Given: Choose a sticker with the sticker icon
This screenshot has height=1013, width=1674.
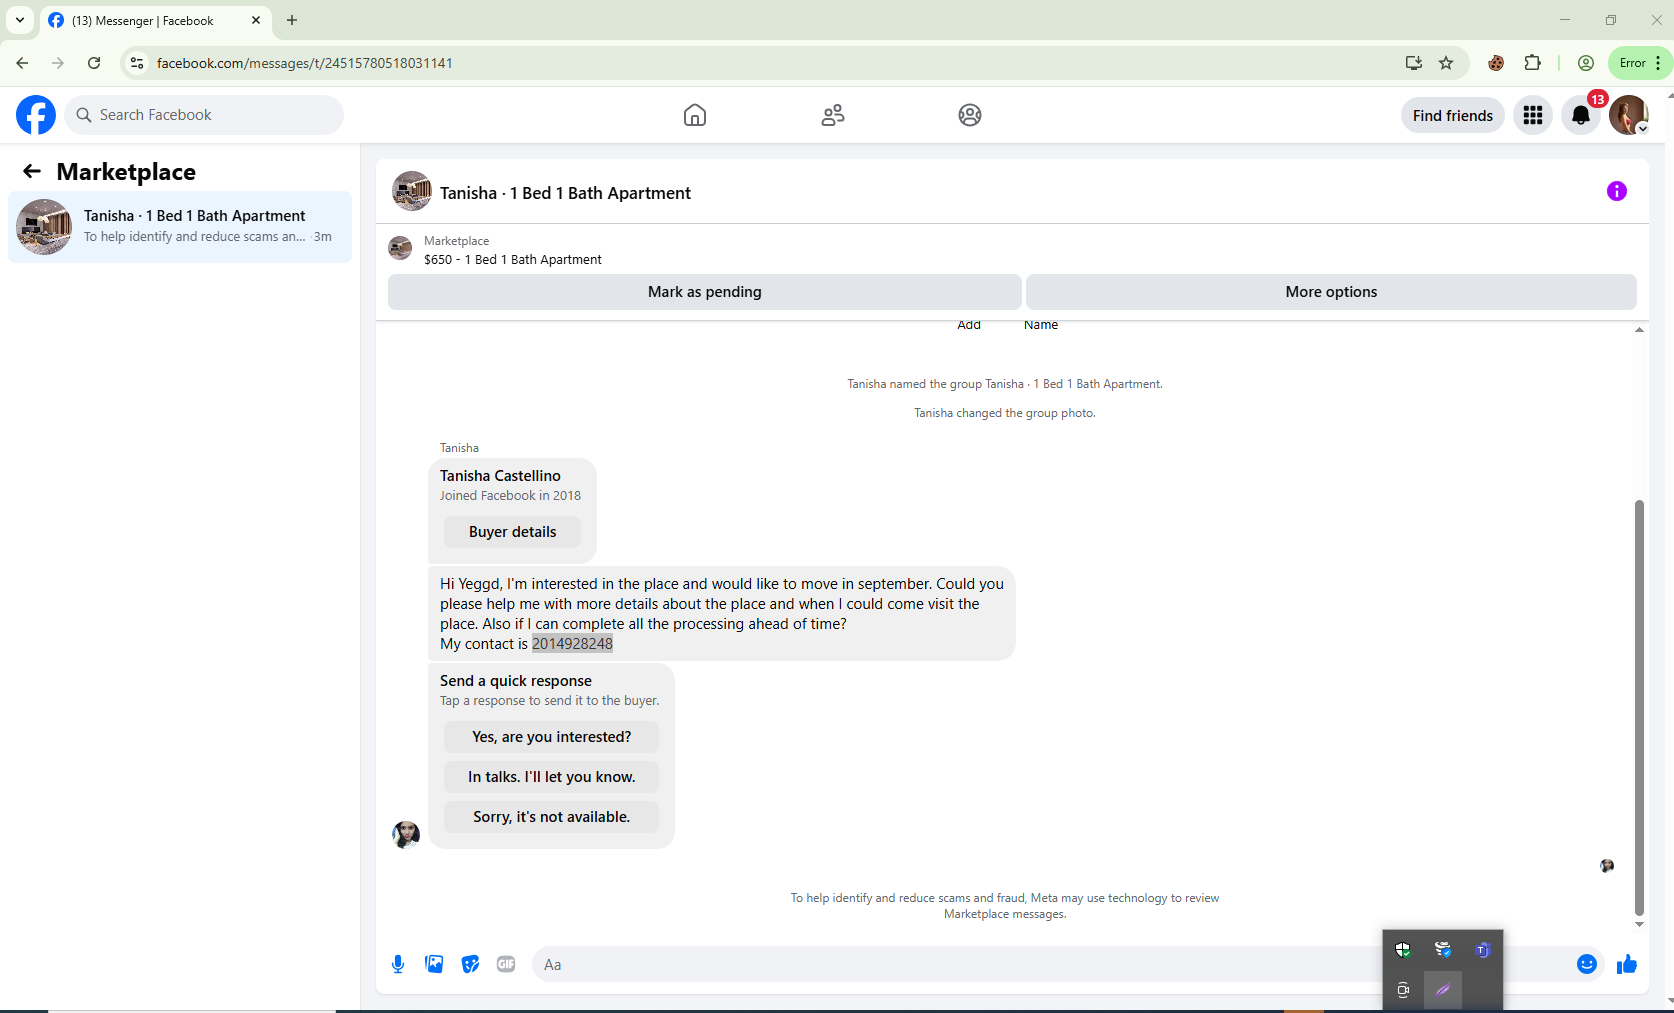Looking at the screenshot, I should (x=470, y=964).
